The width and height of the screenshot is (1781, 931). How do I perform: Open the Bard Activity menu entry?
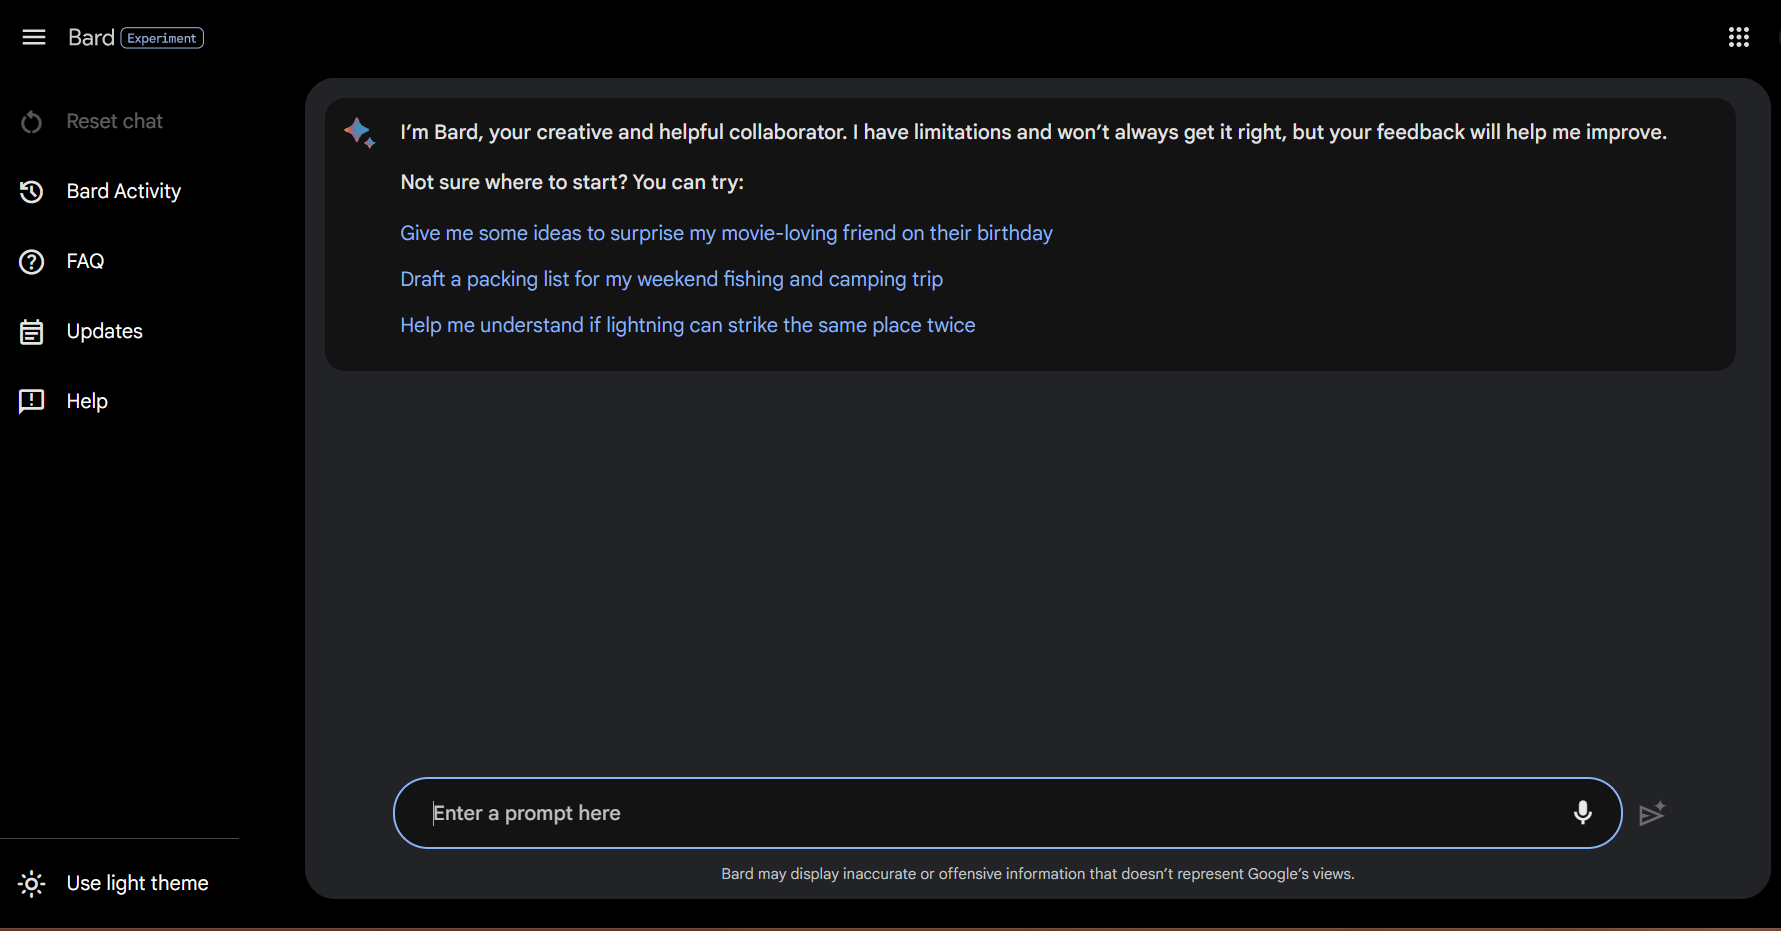pos(123,191)
